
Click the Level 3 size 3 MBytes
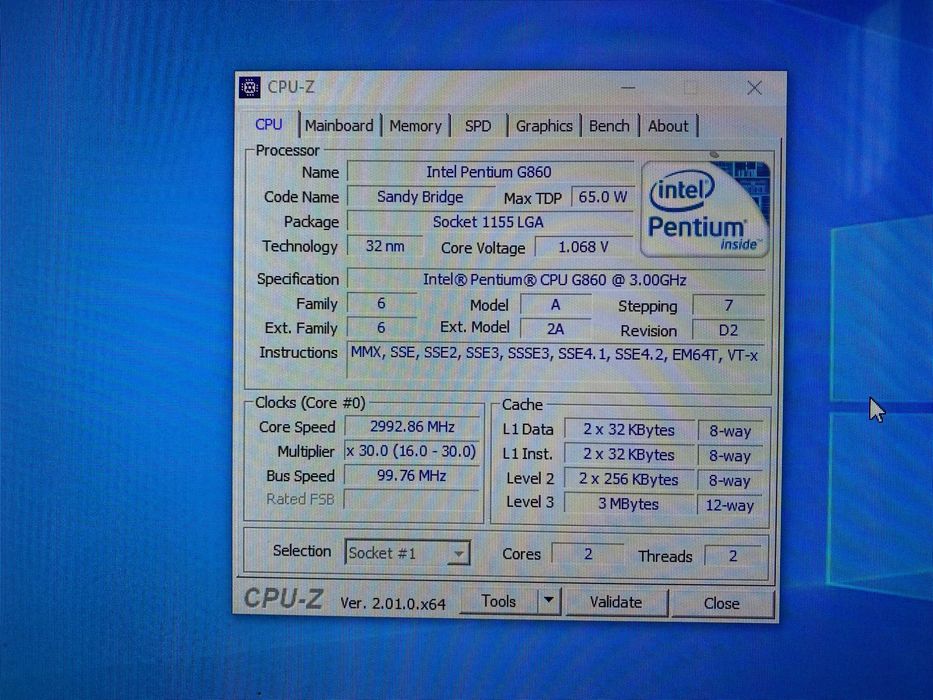[x=629, y=504]
